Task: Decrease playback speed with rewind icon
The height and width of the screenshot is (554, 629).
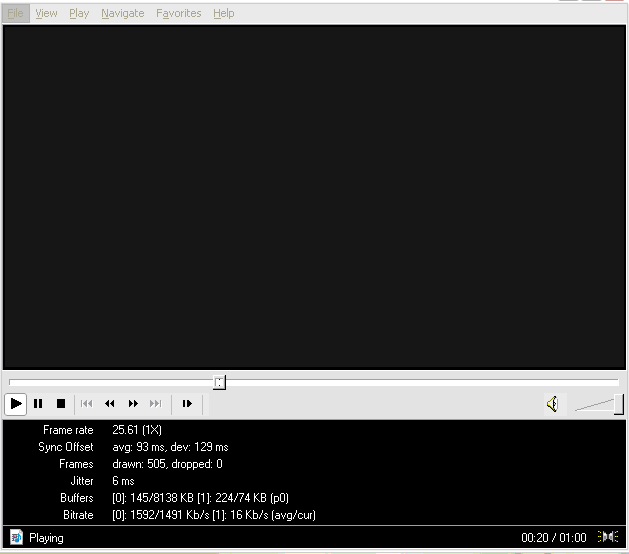Action: pos(110,404)
